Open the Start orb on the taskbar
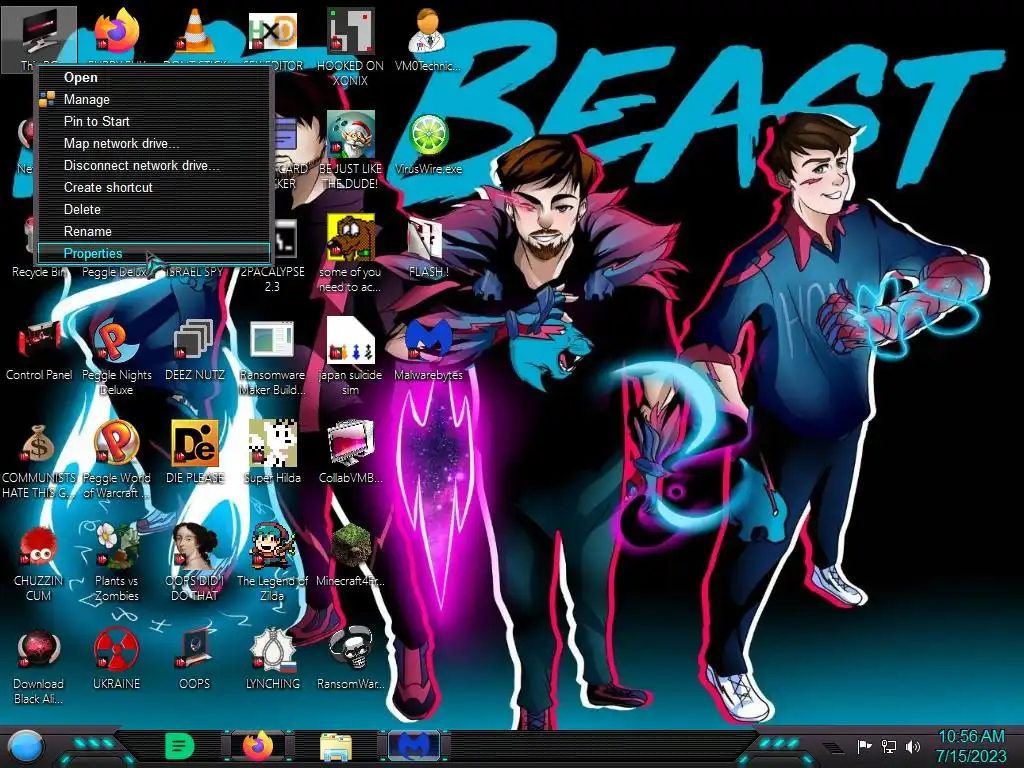 point(26,746)
